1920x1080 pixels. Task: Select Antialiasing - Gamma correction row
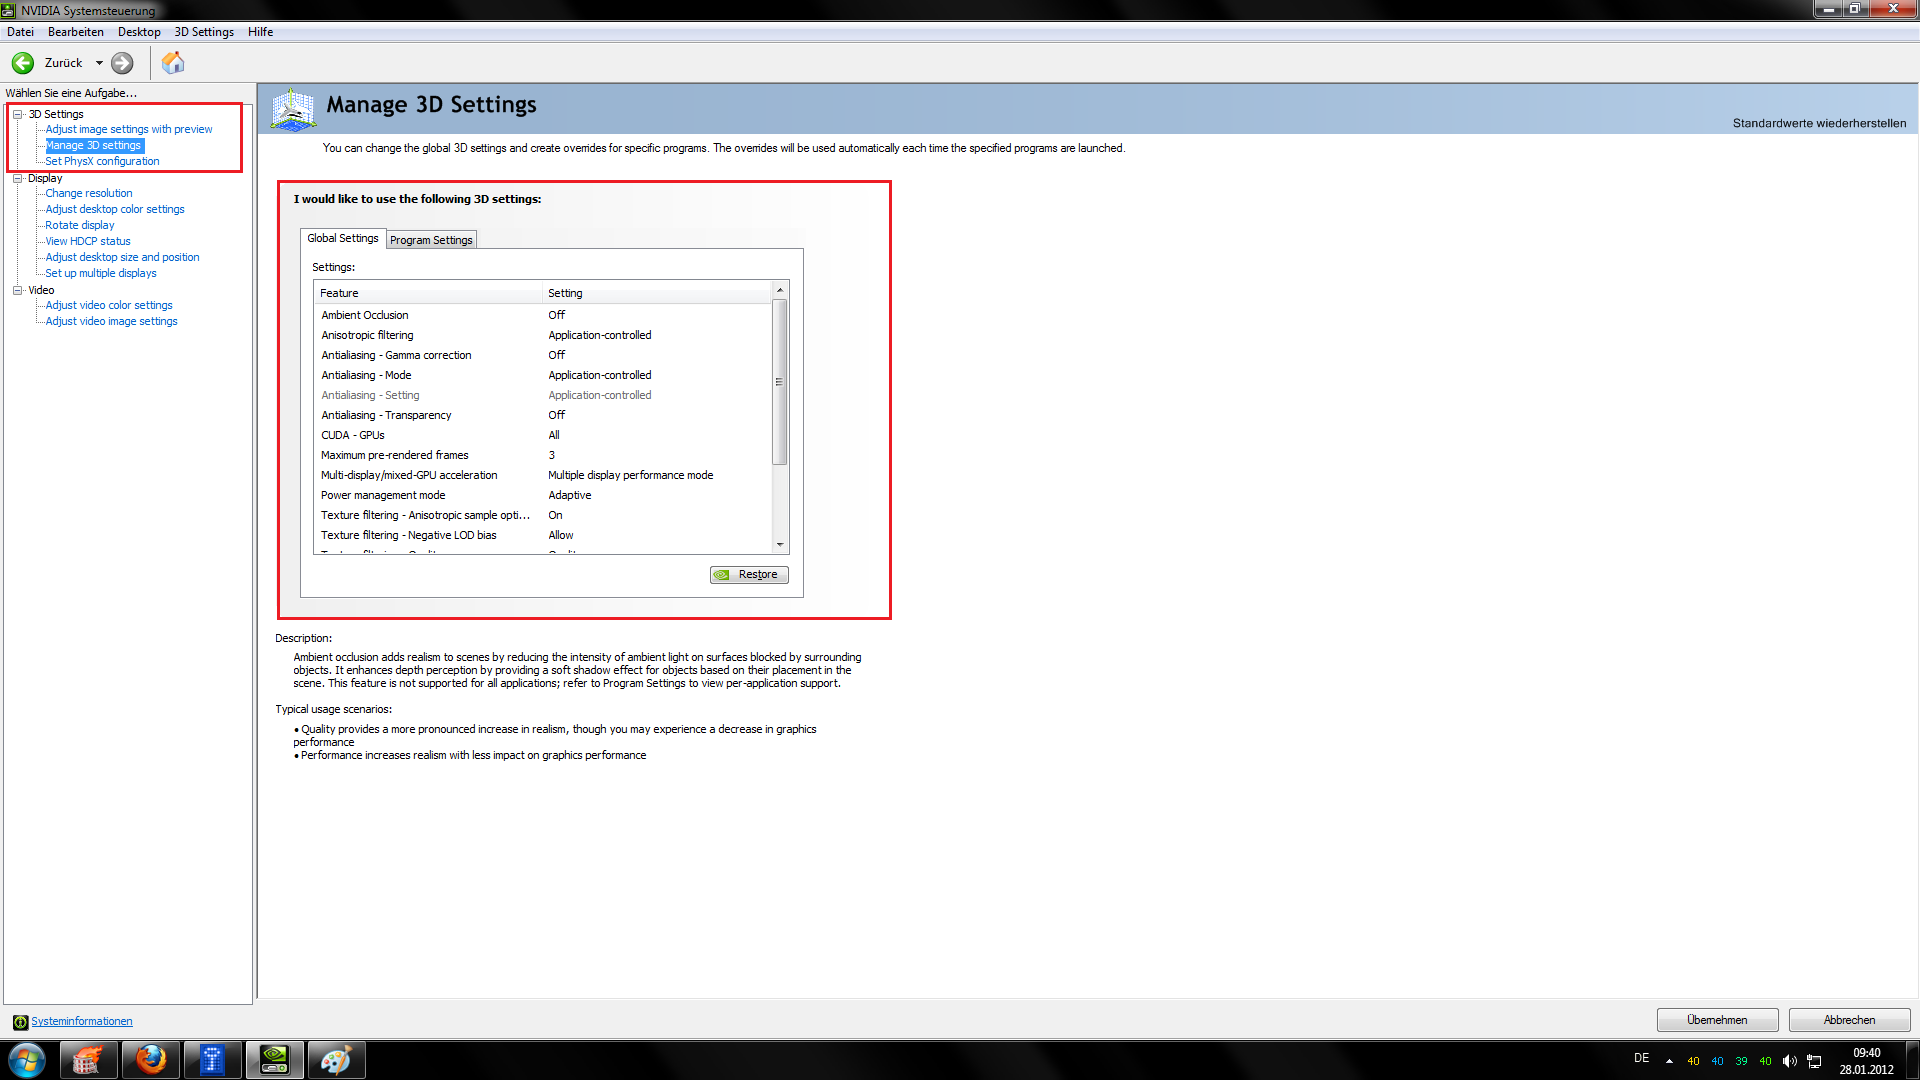(543, 355)
